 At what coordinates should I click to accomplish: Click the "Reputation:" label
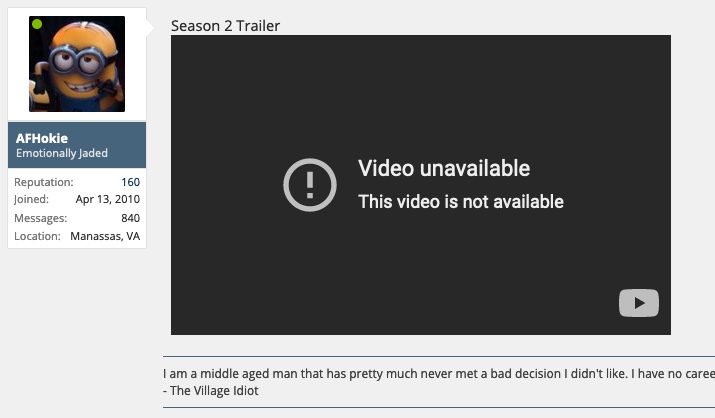click(44, 182)
